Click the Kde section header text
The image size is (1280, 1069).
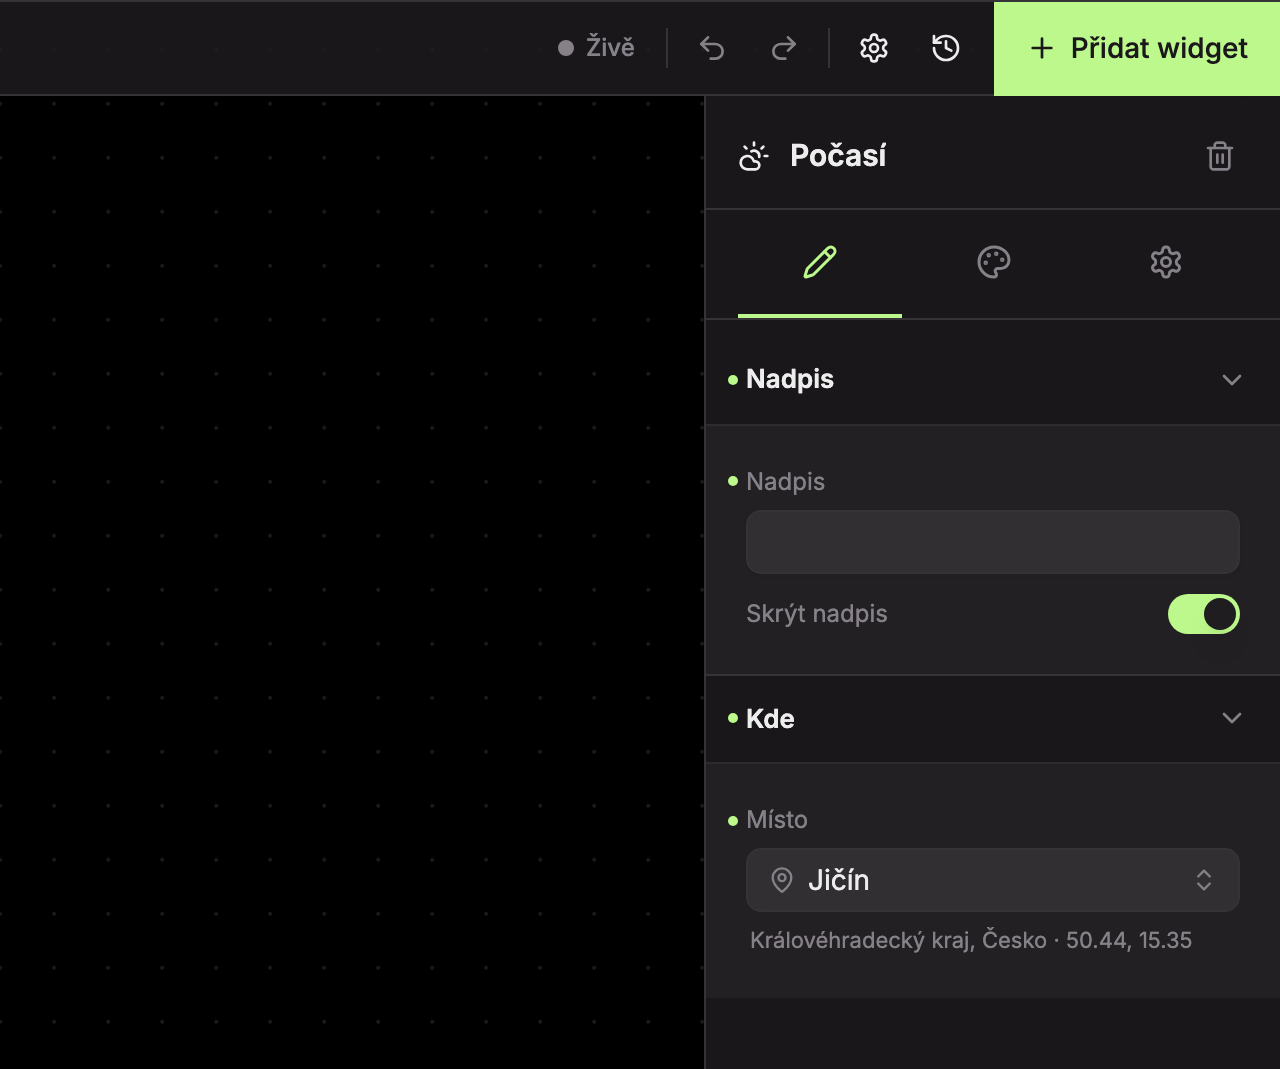point(770,719)
